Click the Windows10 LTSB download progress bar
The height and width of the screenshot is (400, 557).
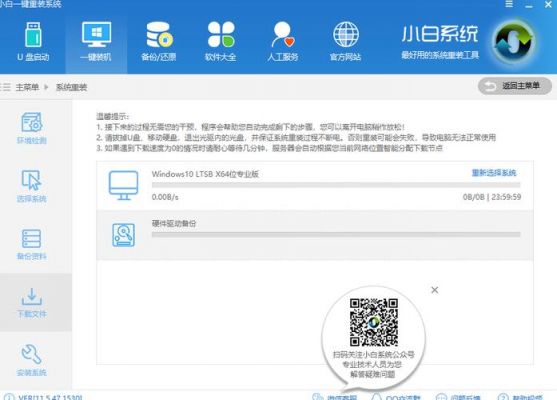336,185
